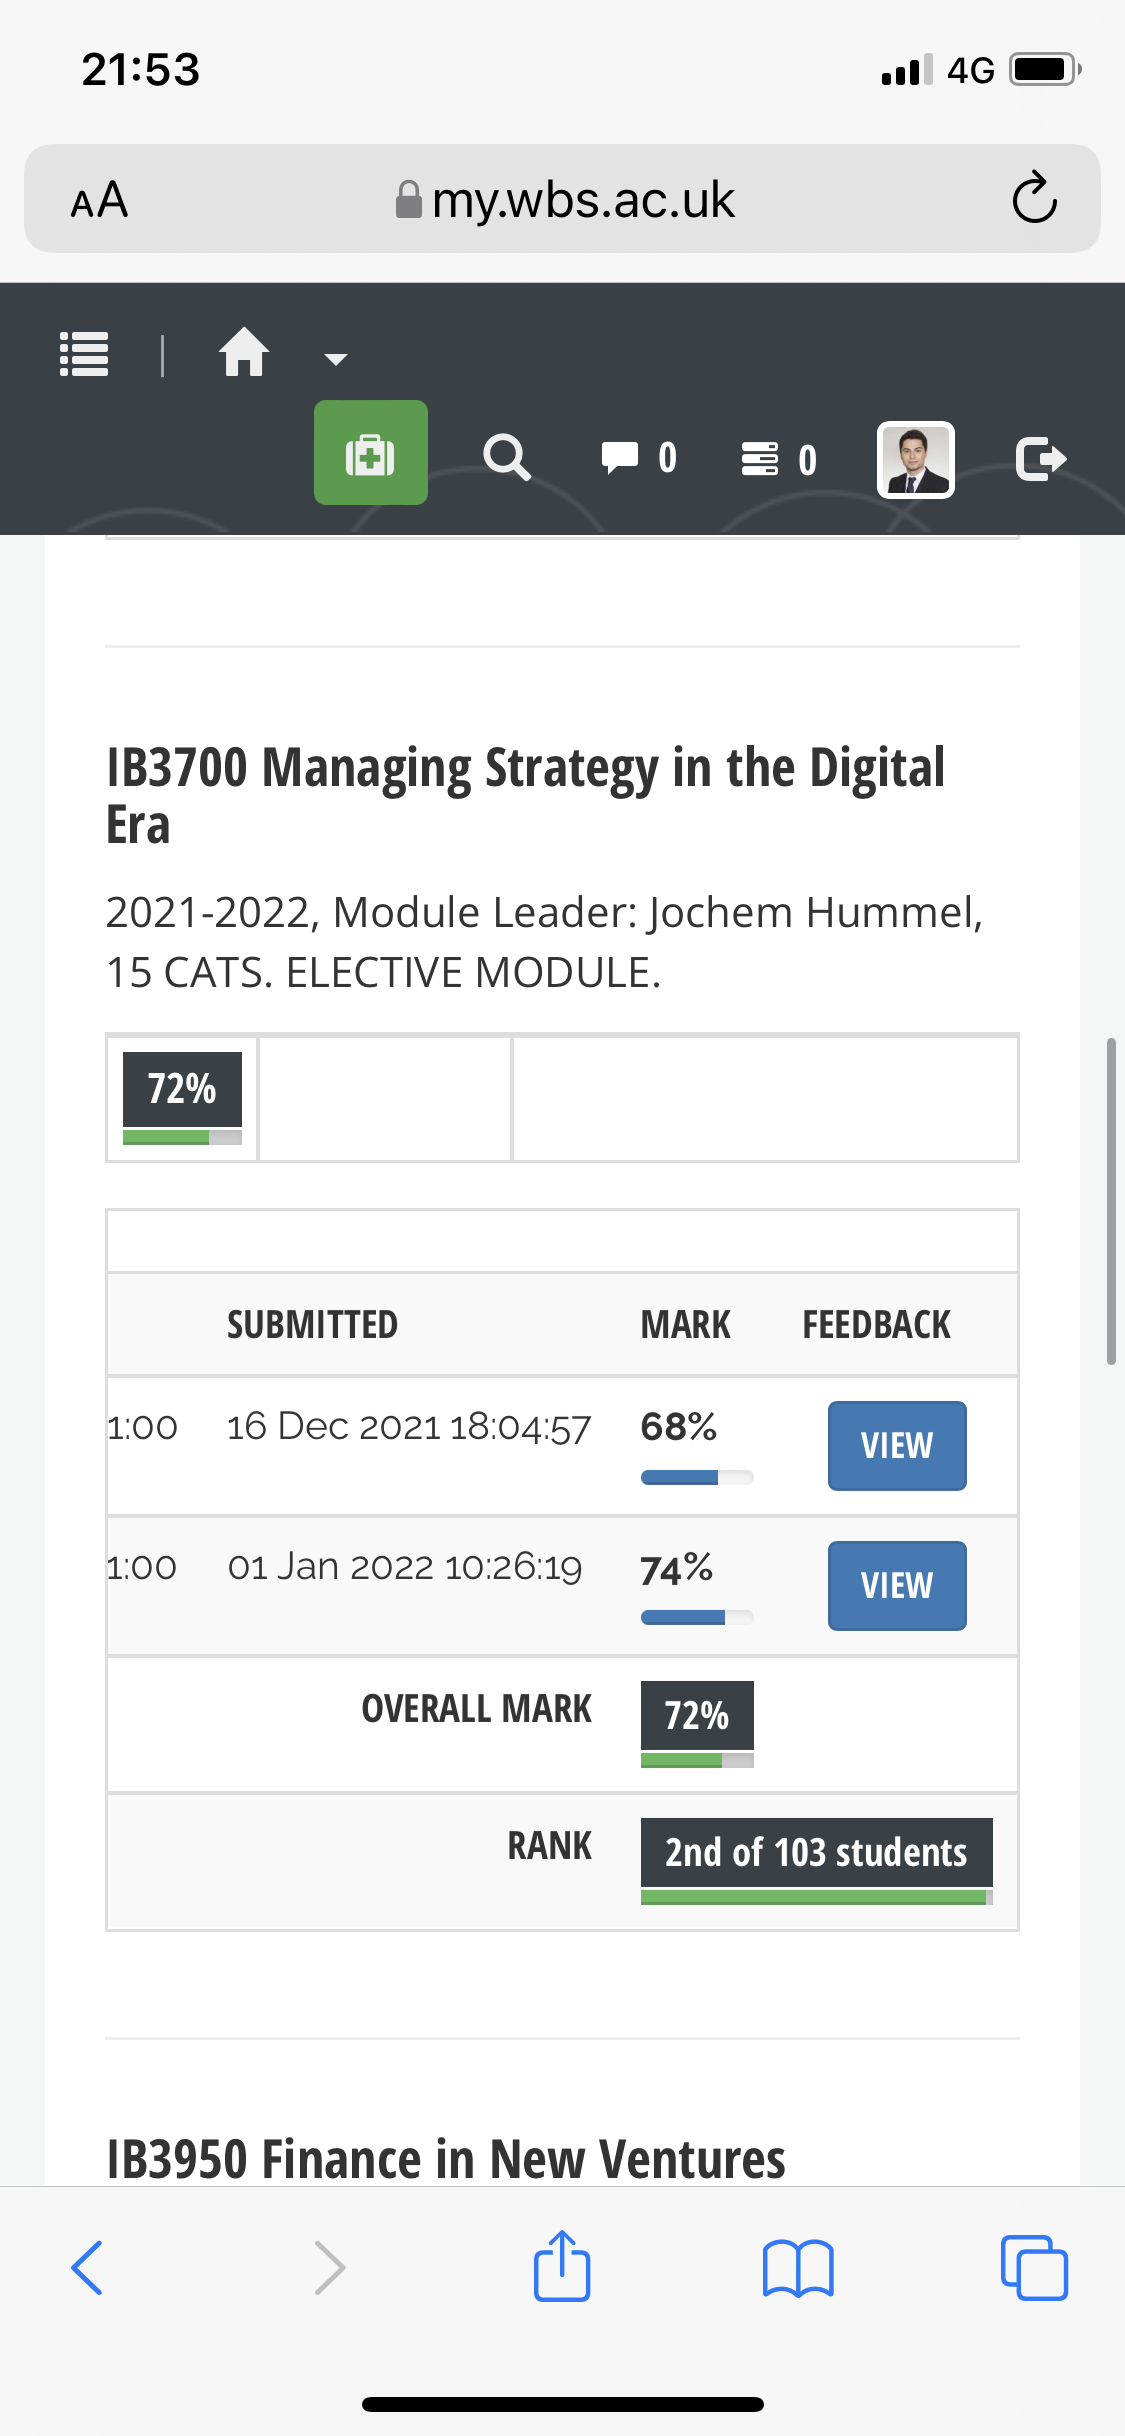Viewport: 1125px width, 2436px height.
Task: Open search with magnifying glass icon
Action: pyautogui.click(x=507, y=458)
